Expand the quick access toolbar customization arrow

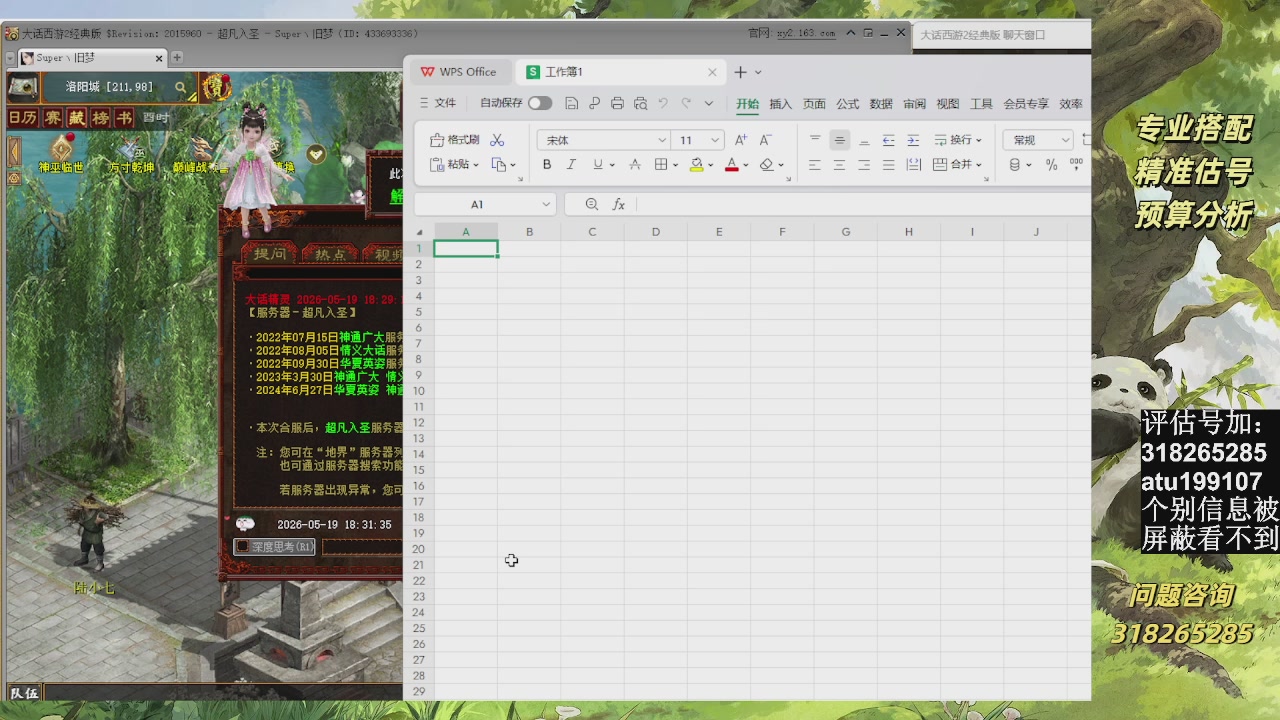709,103
